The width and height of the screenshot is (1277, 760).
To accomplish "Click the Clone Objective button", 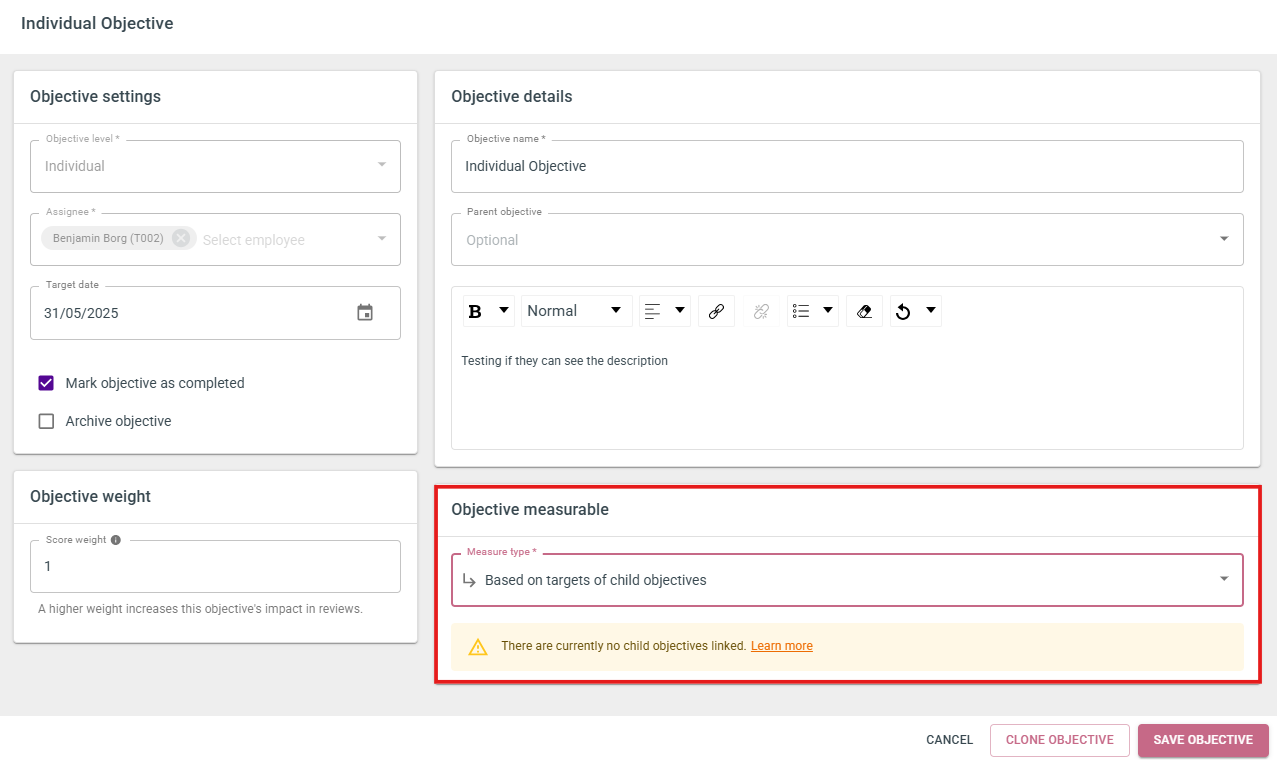I will coord(1060,740).
